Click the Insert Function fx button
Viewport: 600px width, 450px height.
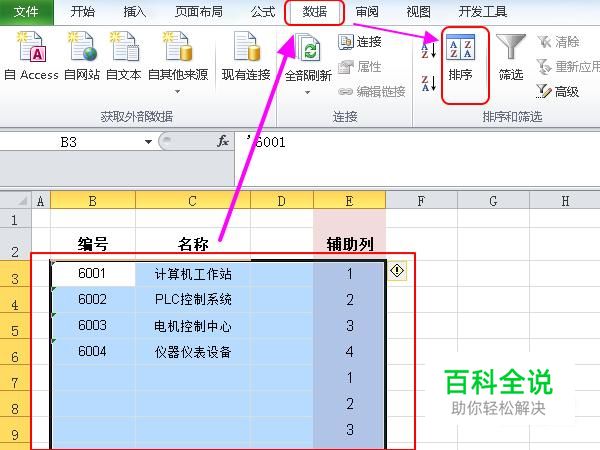[223, 142]
